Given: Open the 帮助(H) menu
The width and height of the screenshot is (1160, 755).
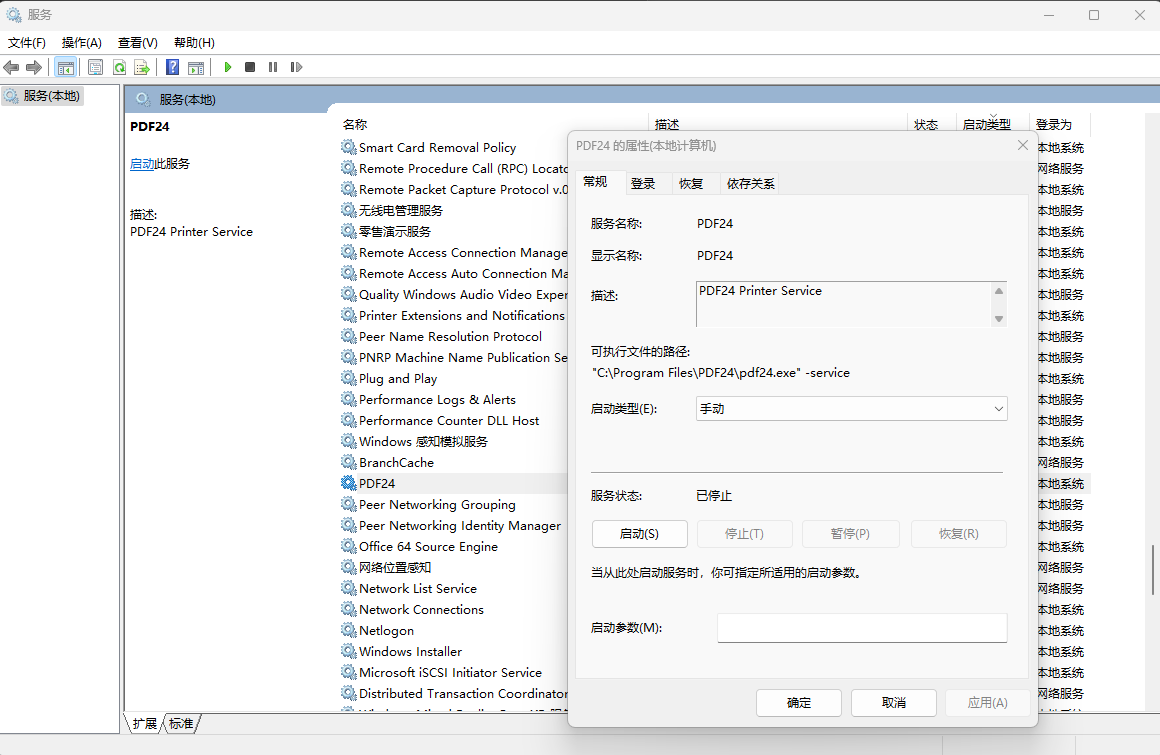Looking at the screenshot, I should point(195,43).
